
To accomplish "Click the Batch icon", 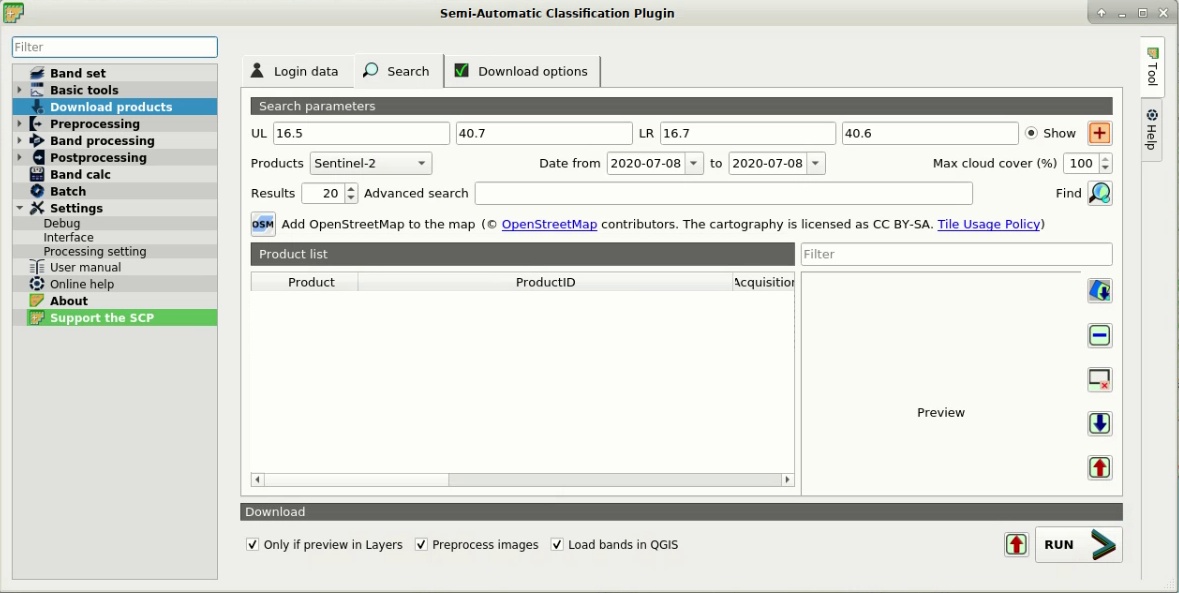I will click(x=37, y=191).
